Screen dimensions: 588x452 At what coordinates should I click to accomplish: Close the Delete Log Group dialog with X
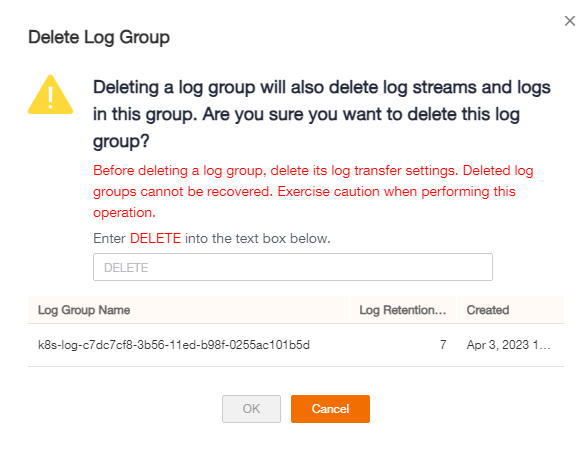pos(570,21)
